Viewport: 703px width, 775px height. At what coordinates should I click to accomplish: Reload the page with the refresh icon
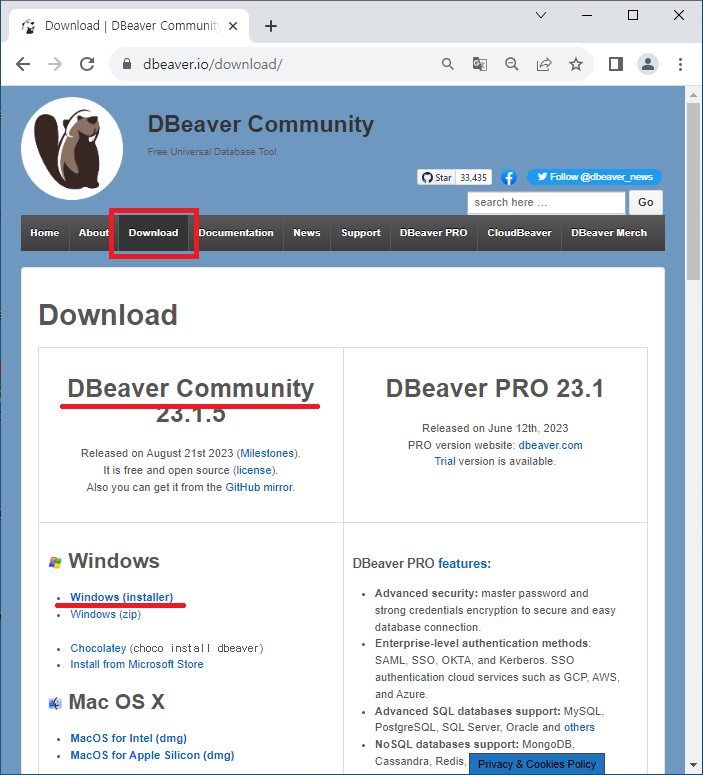click(x=87, y=64)
